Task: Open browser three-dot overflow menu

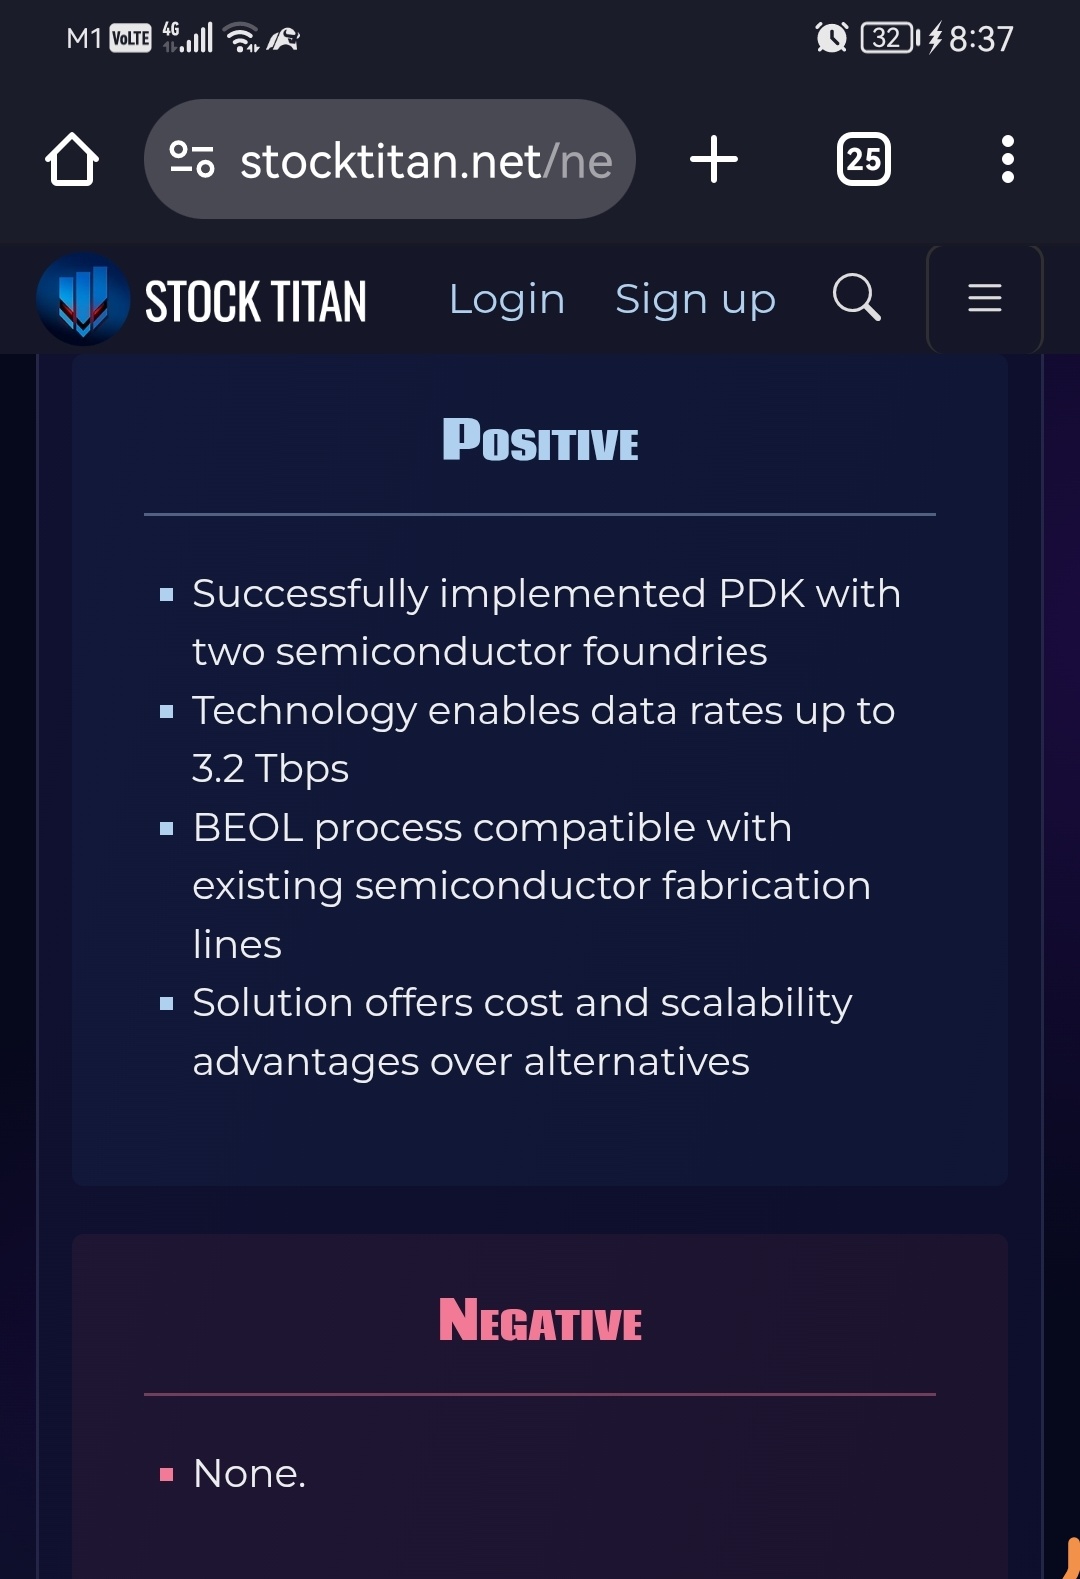Action: click(x=1007, y=160)
